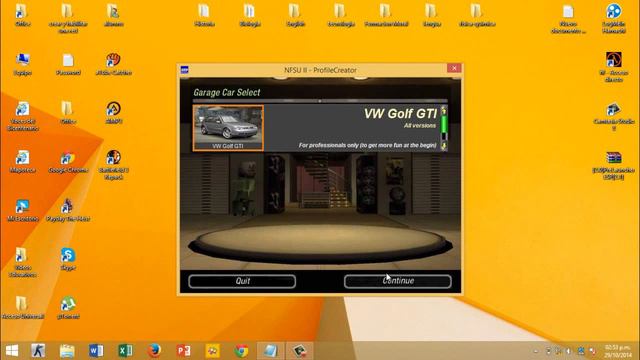
Task: Click the car list scroll-down arrow
Action: [x=444, y=146]
